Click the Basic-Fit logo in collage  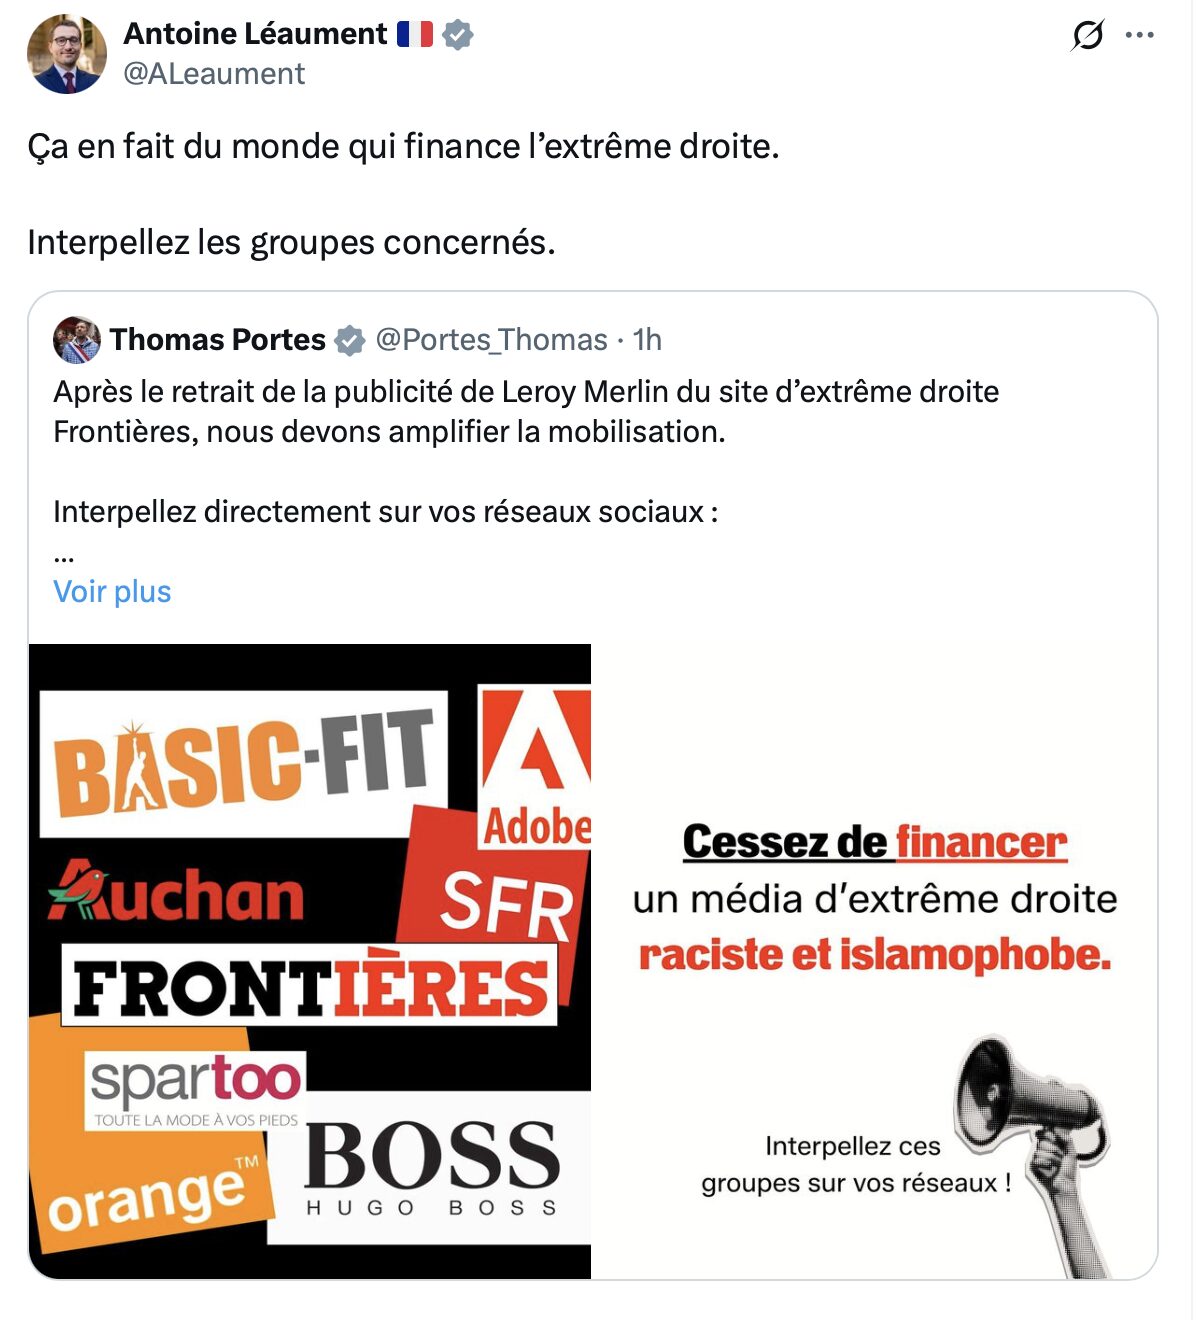click(243, 762)
